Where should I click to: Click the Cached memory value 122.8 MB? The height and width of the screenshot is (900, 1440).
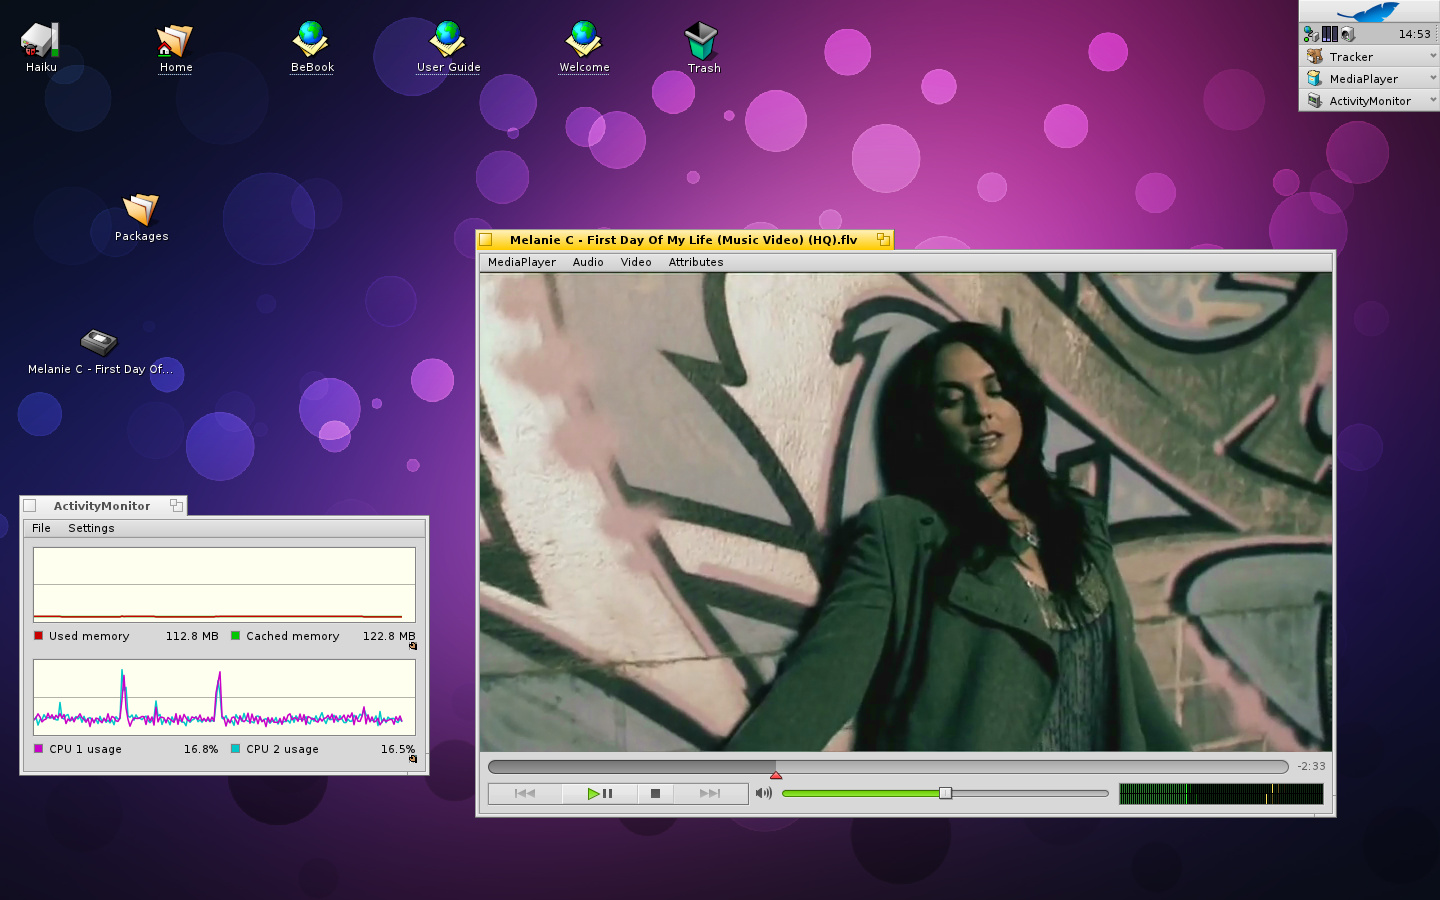[x=389, y=636]
